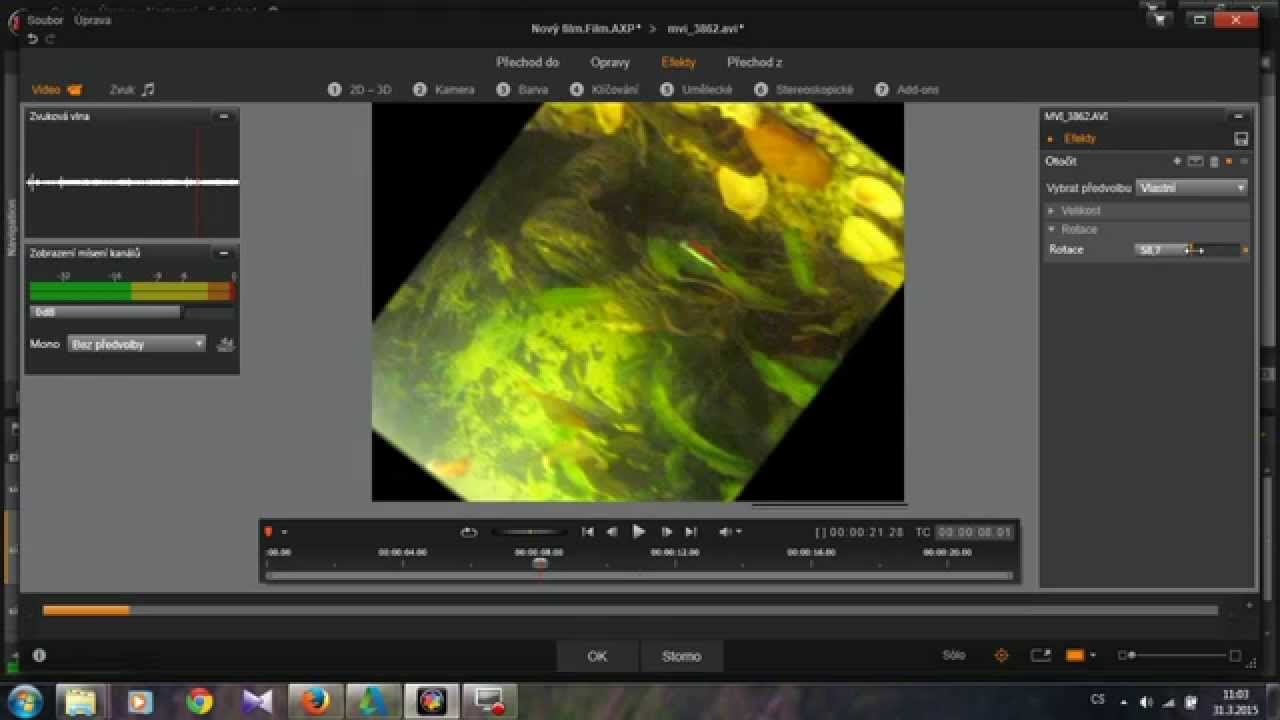
Task: Jump to clip end
Action: 691,532
